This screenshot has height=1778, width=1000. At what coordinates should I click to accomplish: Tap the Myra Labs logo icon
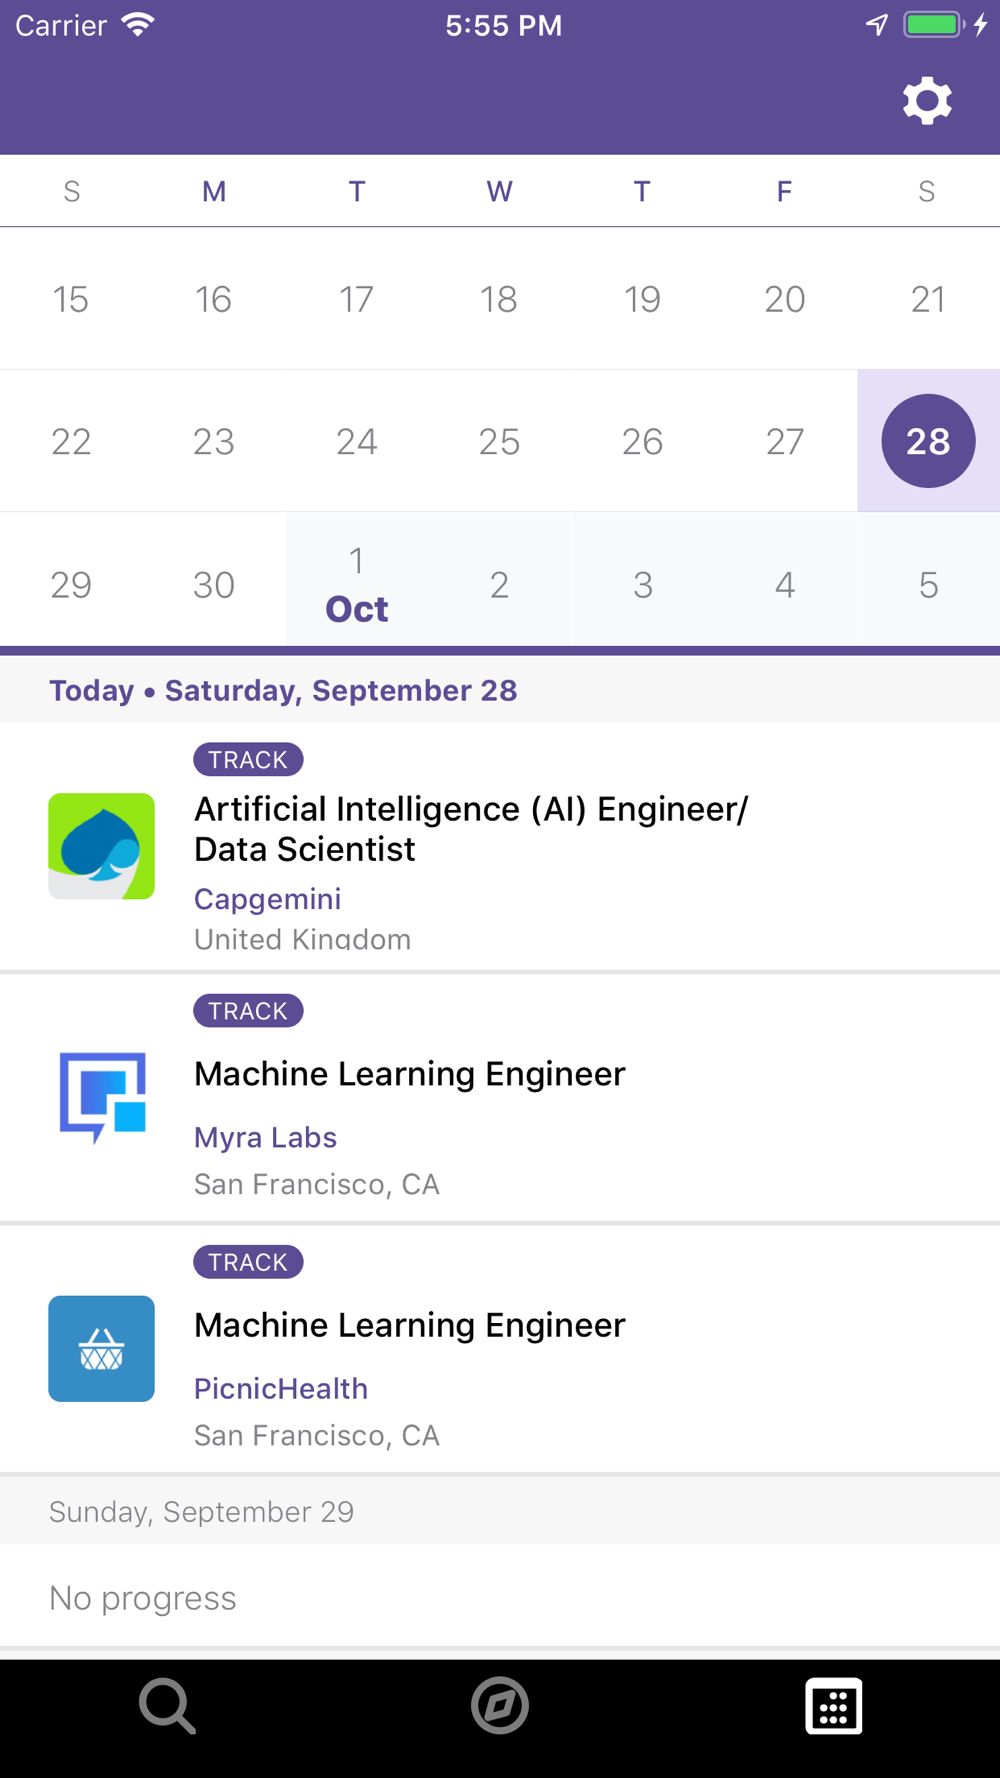tap(101, 1097)
